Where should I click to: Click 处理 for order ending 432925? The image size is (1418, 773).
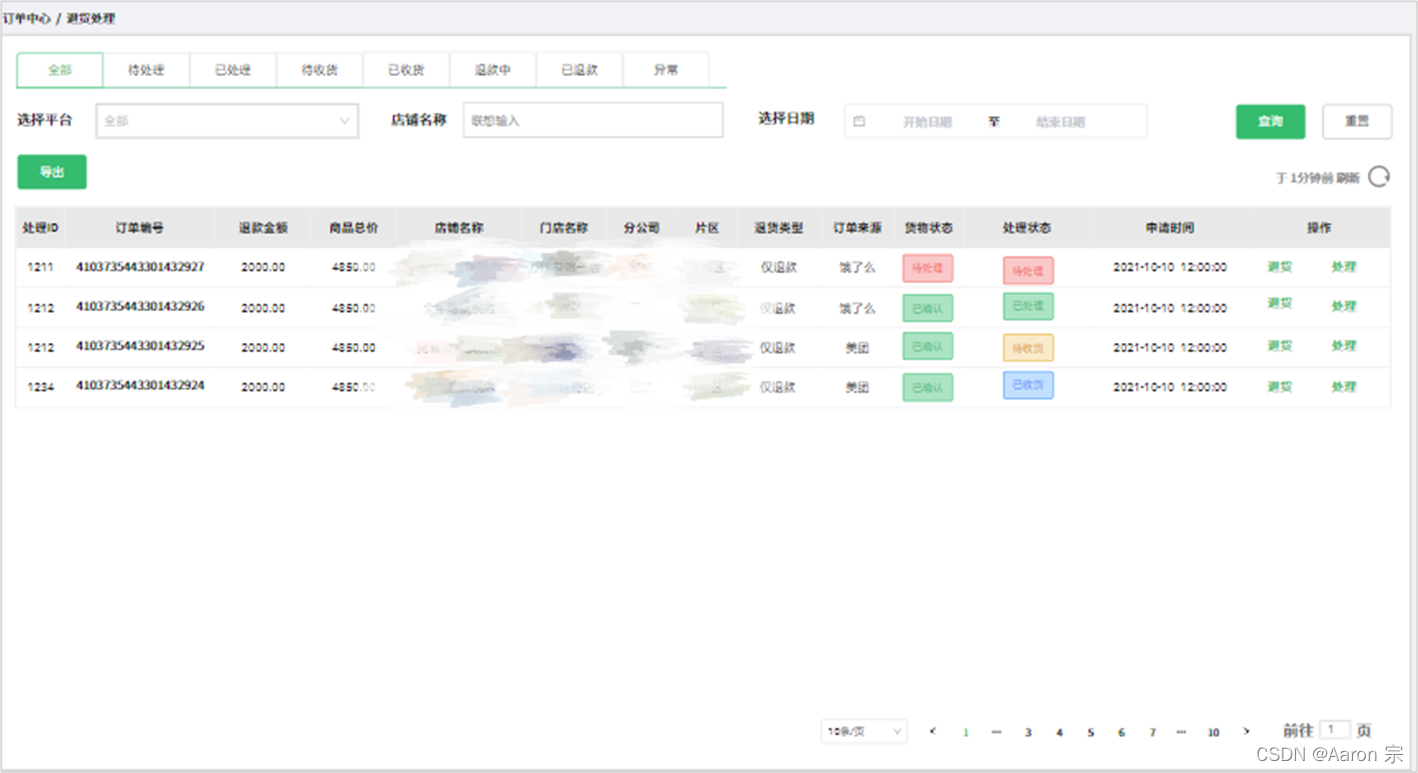[x=1344, y=346]
